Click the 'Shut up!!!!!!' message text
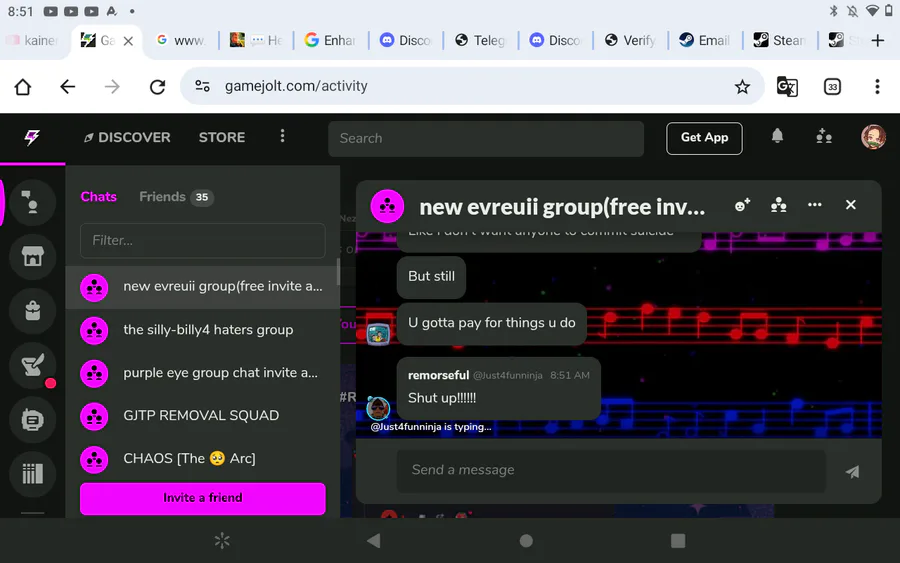This screenshot has width=900, height=563. [x=442, y=398]
